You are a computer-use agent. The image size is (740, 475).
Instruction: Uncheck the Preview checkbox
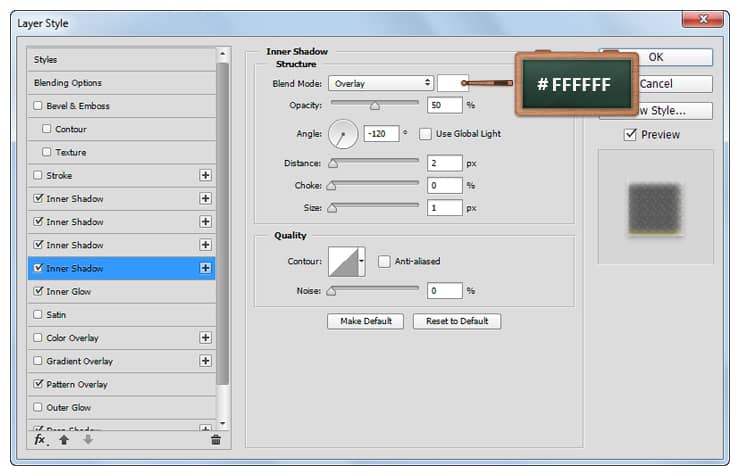[x=630, y=135]
